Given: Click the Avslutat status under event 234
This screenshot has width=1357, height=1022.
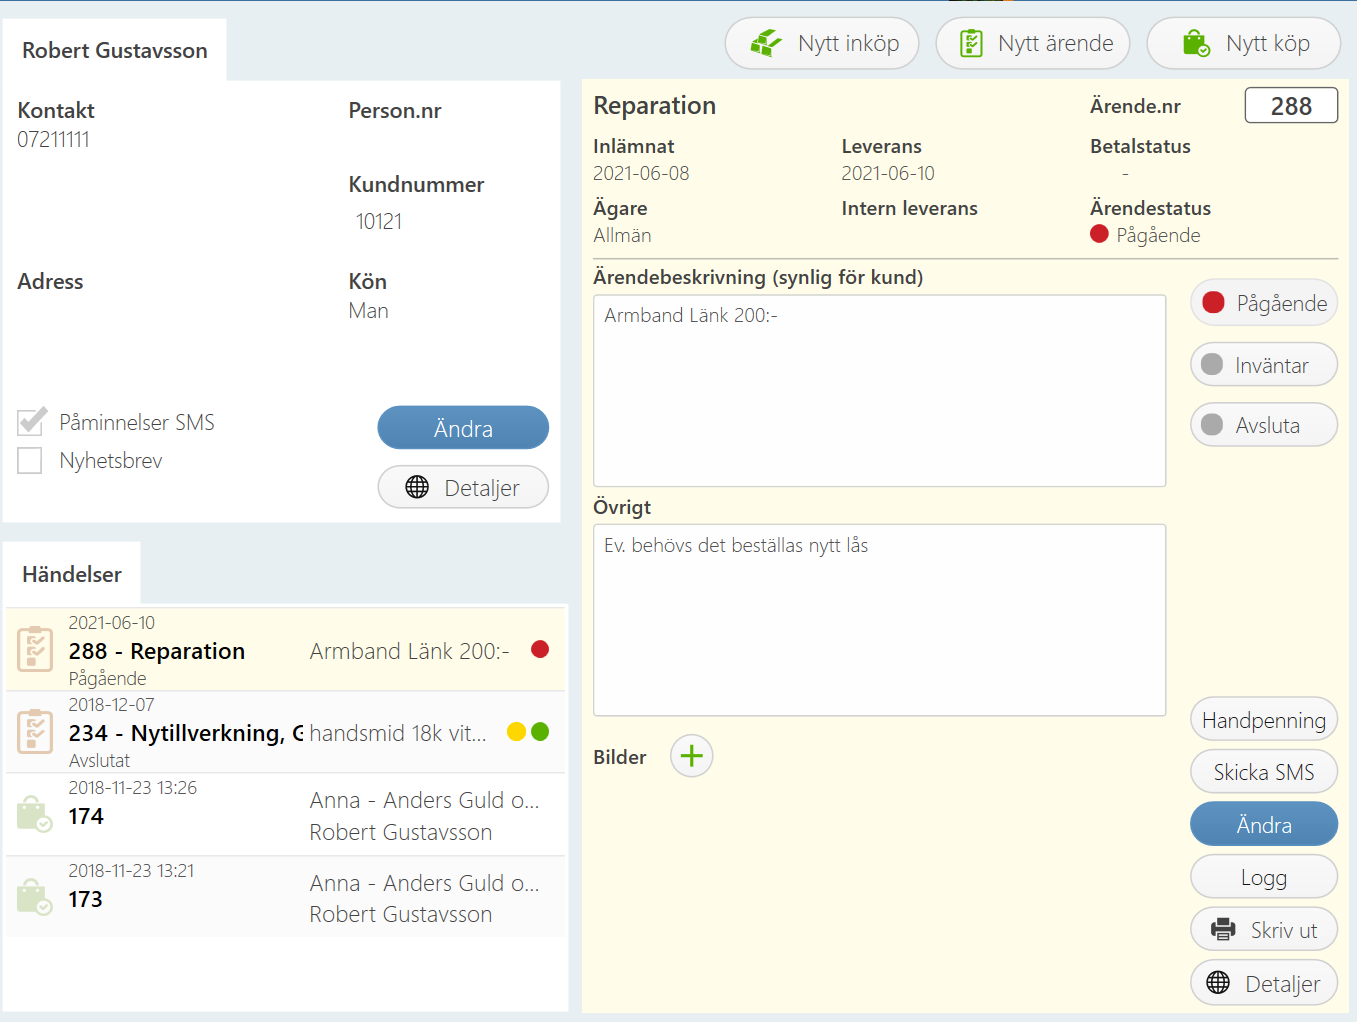Looking at the screenshot, I should (x=99, y=760).
